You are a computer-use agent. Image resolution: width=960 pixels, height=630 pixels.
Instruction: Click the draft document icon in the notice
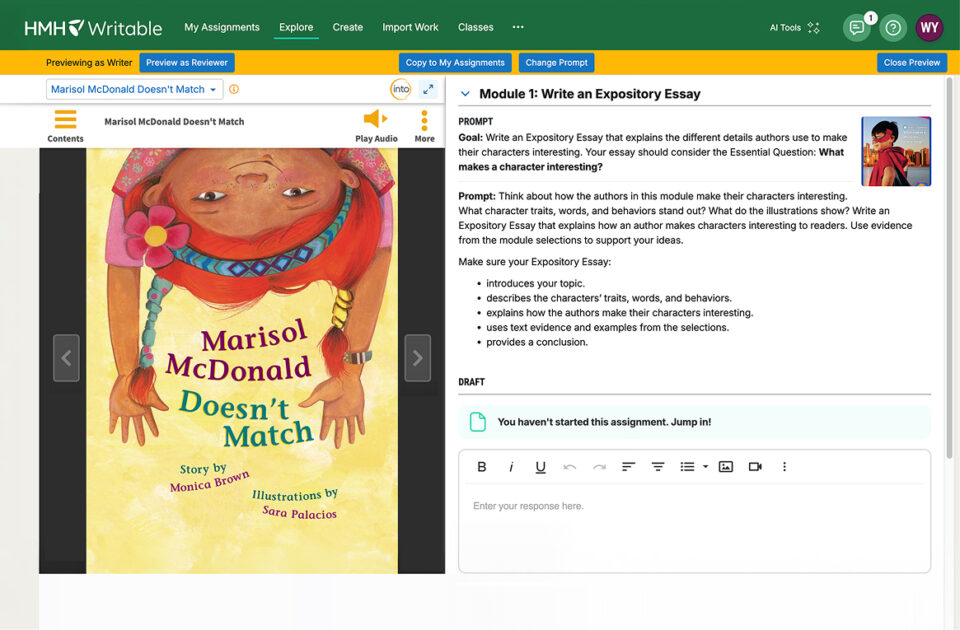478,422
